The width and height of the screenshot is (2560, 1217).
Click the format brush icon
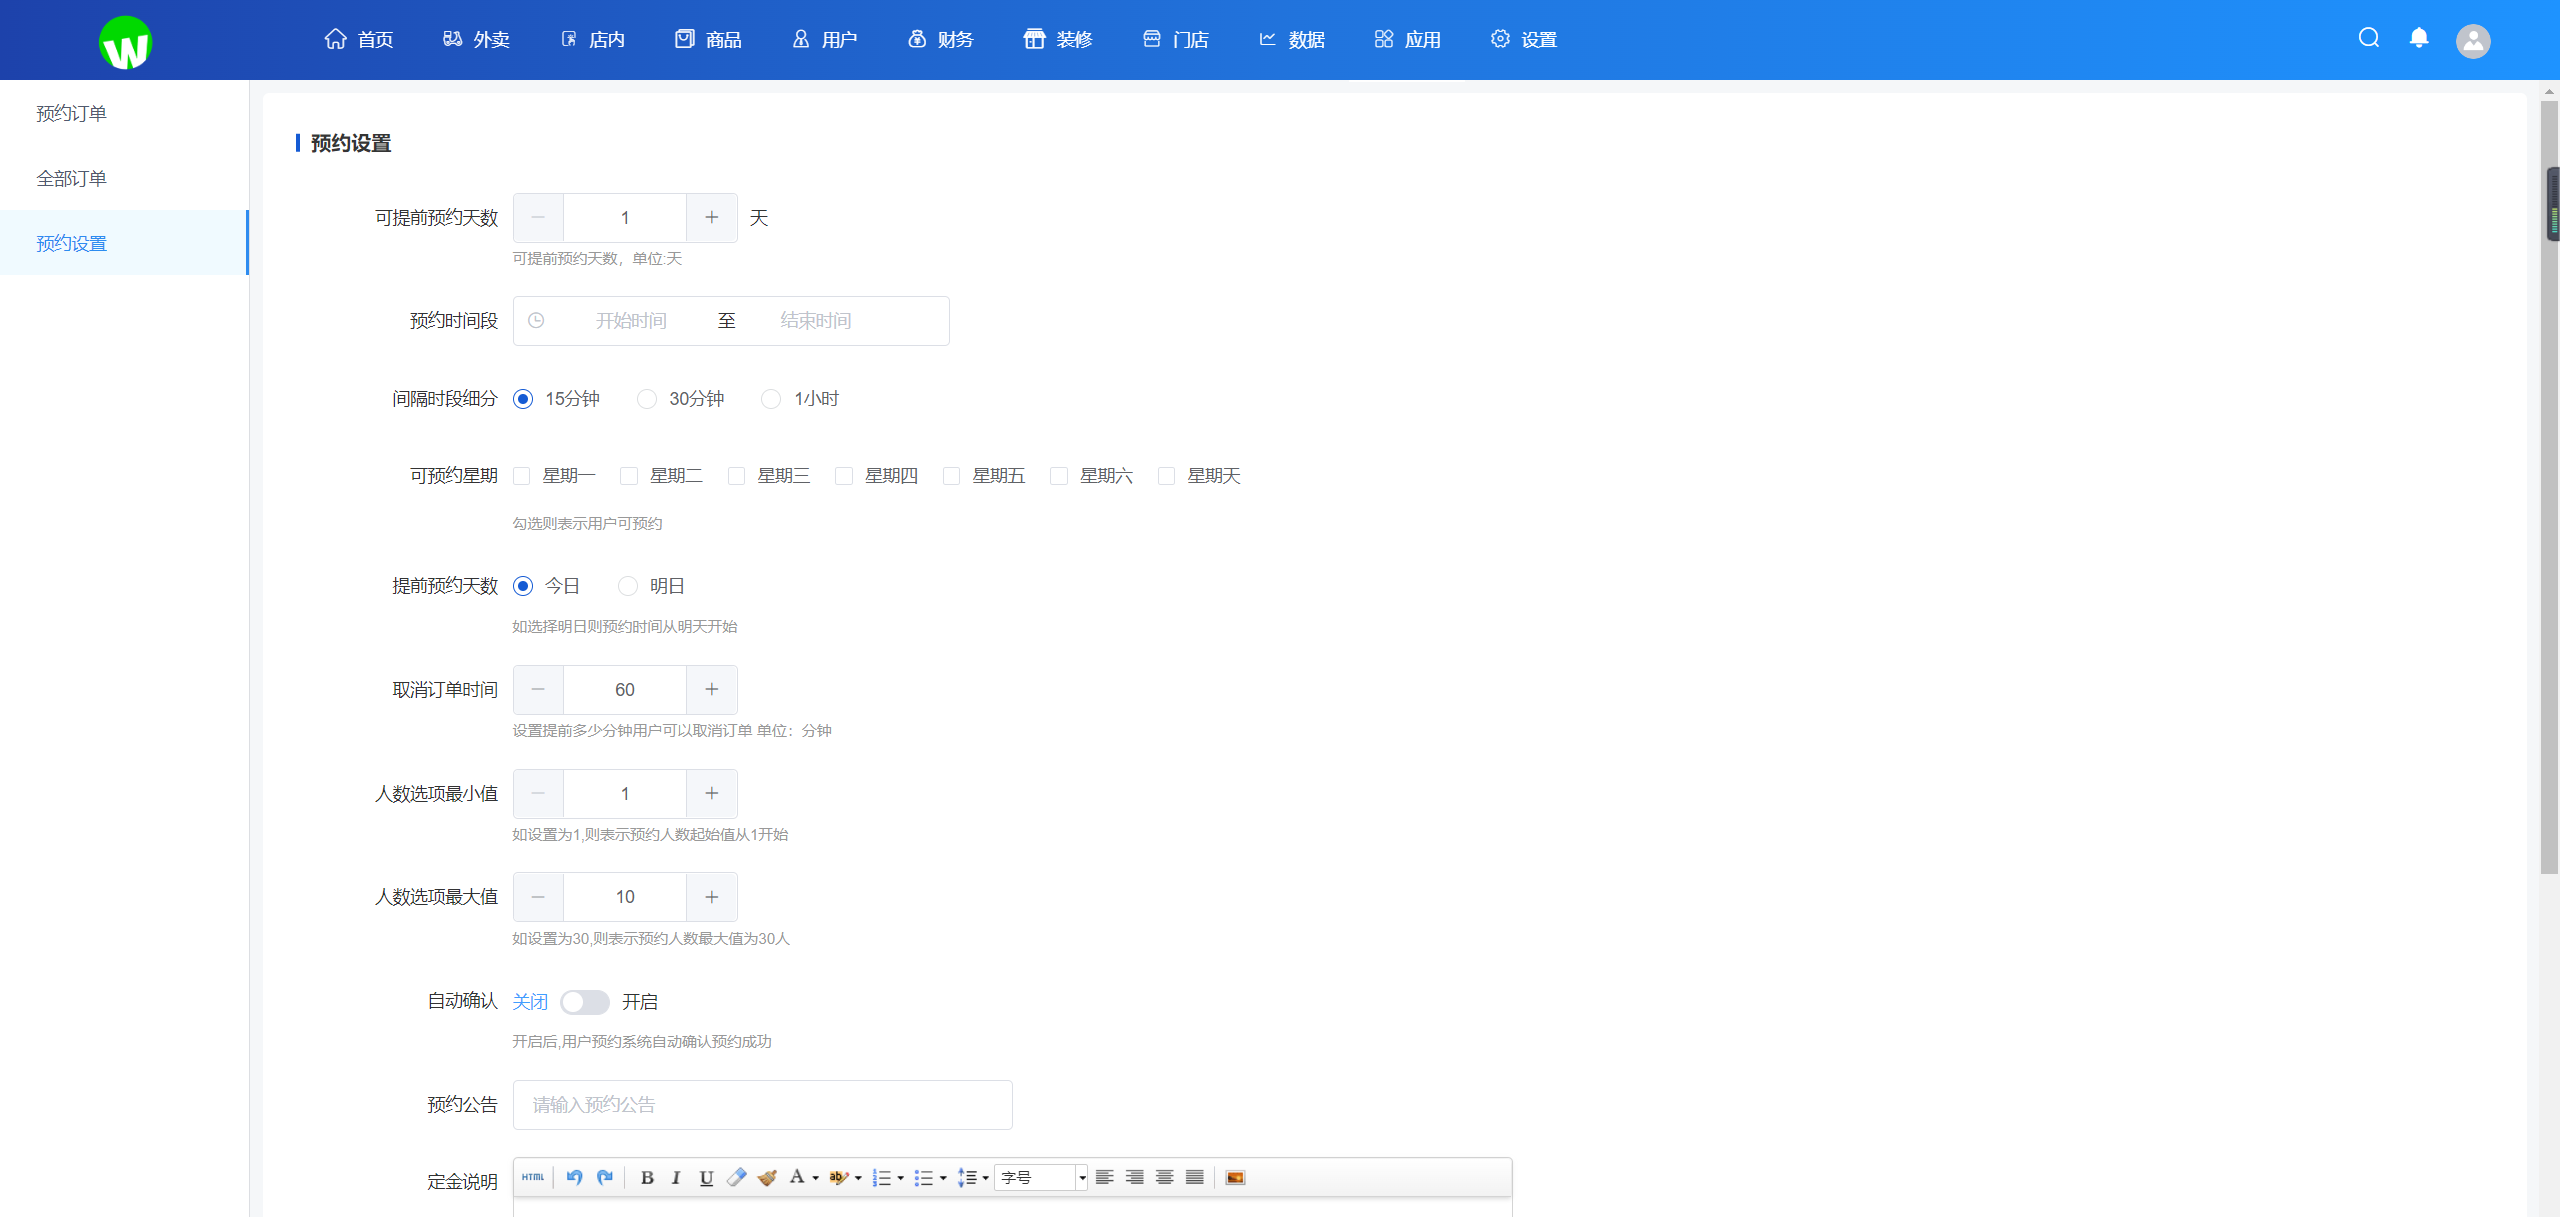click(x=767, y=1177)
